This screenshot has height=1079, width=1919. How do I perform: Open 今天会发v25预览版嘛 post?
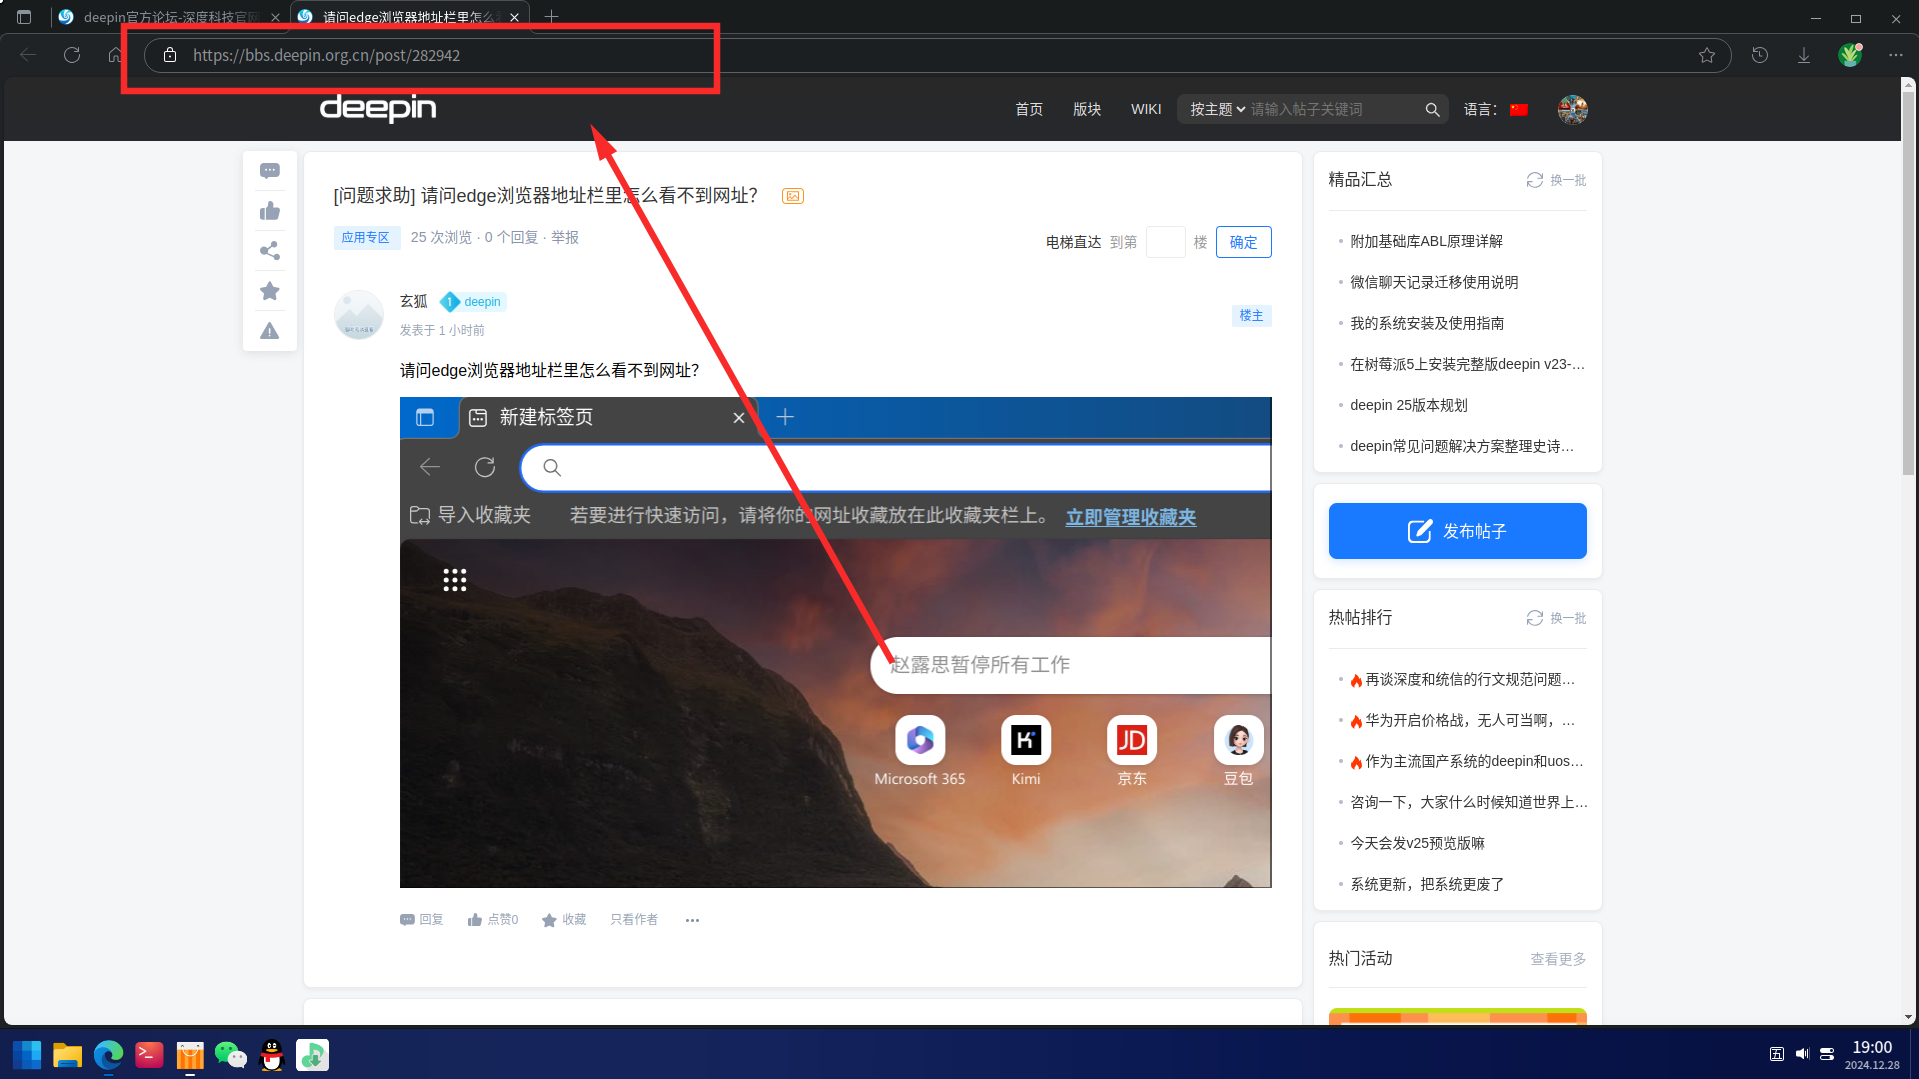[x=1417, y=844]
